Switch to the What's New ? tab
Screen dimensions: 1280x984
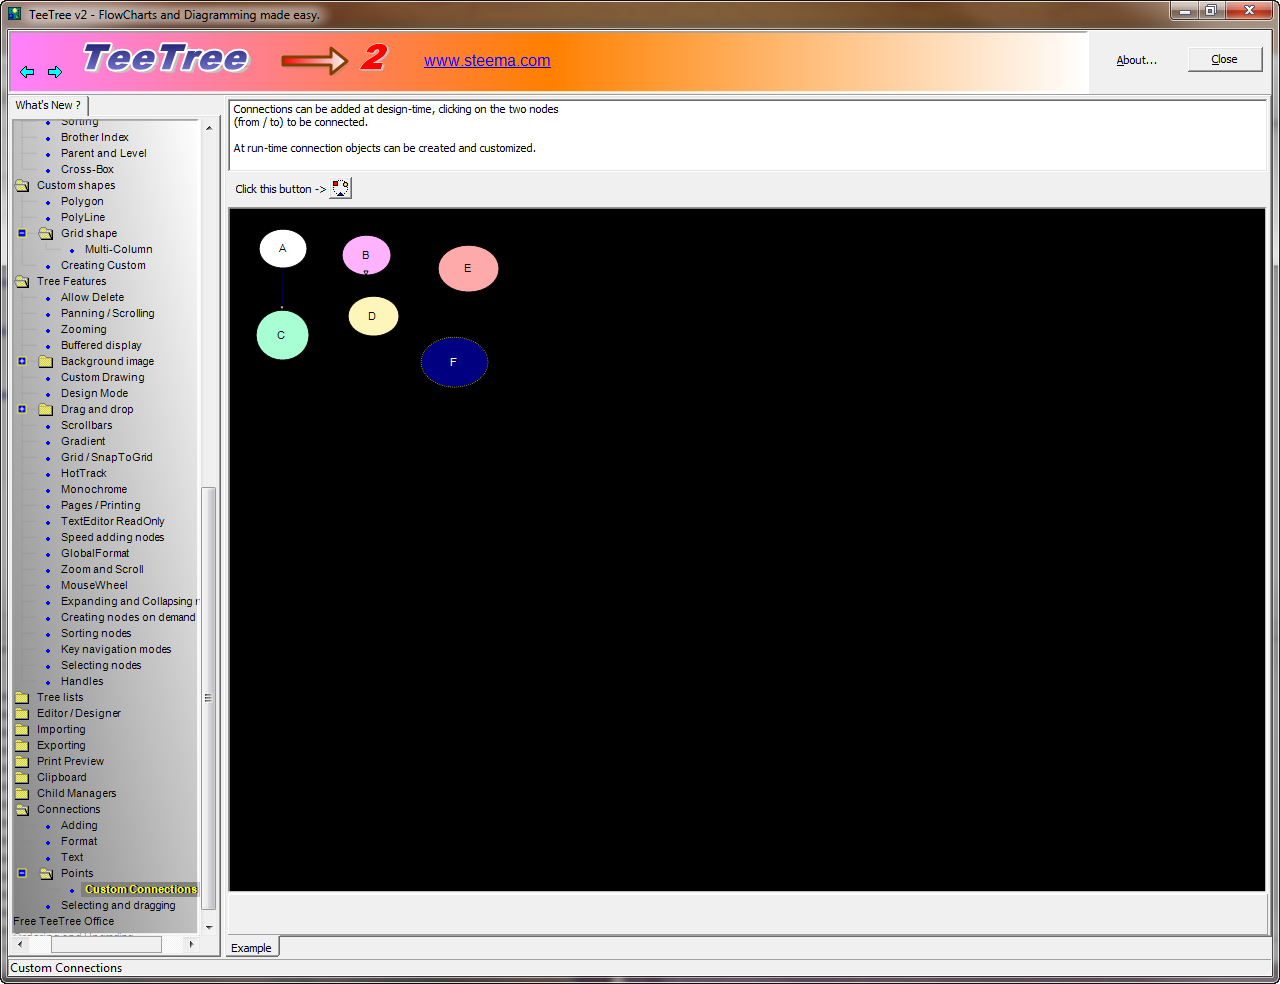[49, 105]
